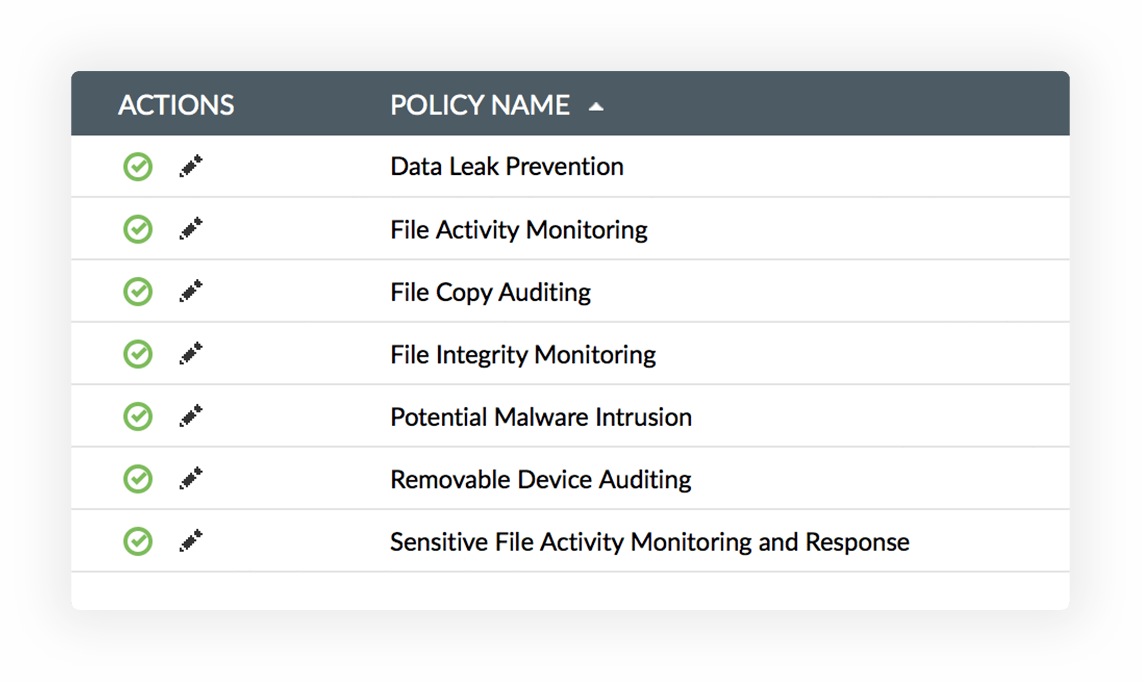Edit the Data Leak Prevention policy
Viewport: 1142px width, 682px height.
coord(191,167)
